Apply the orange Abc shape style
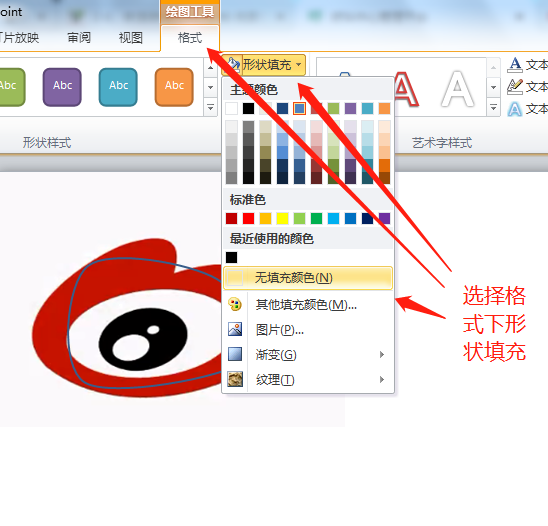The image size is (548, 526). pos(174,87)
